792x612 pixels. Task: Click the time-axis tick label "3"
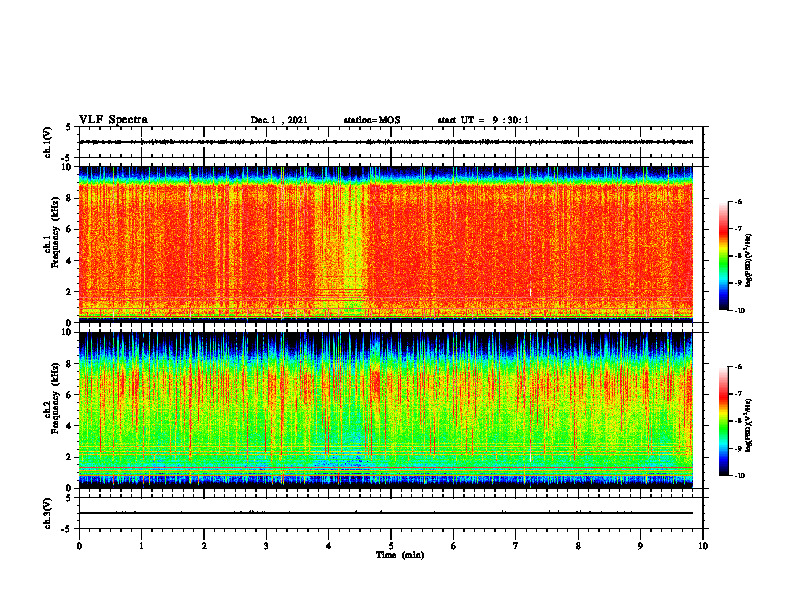click(x=266, y=546)
